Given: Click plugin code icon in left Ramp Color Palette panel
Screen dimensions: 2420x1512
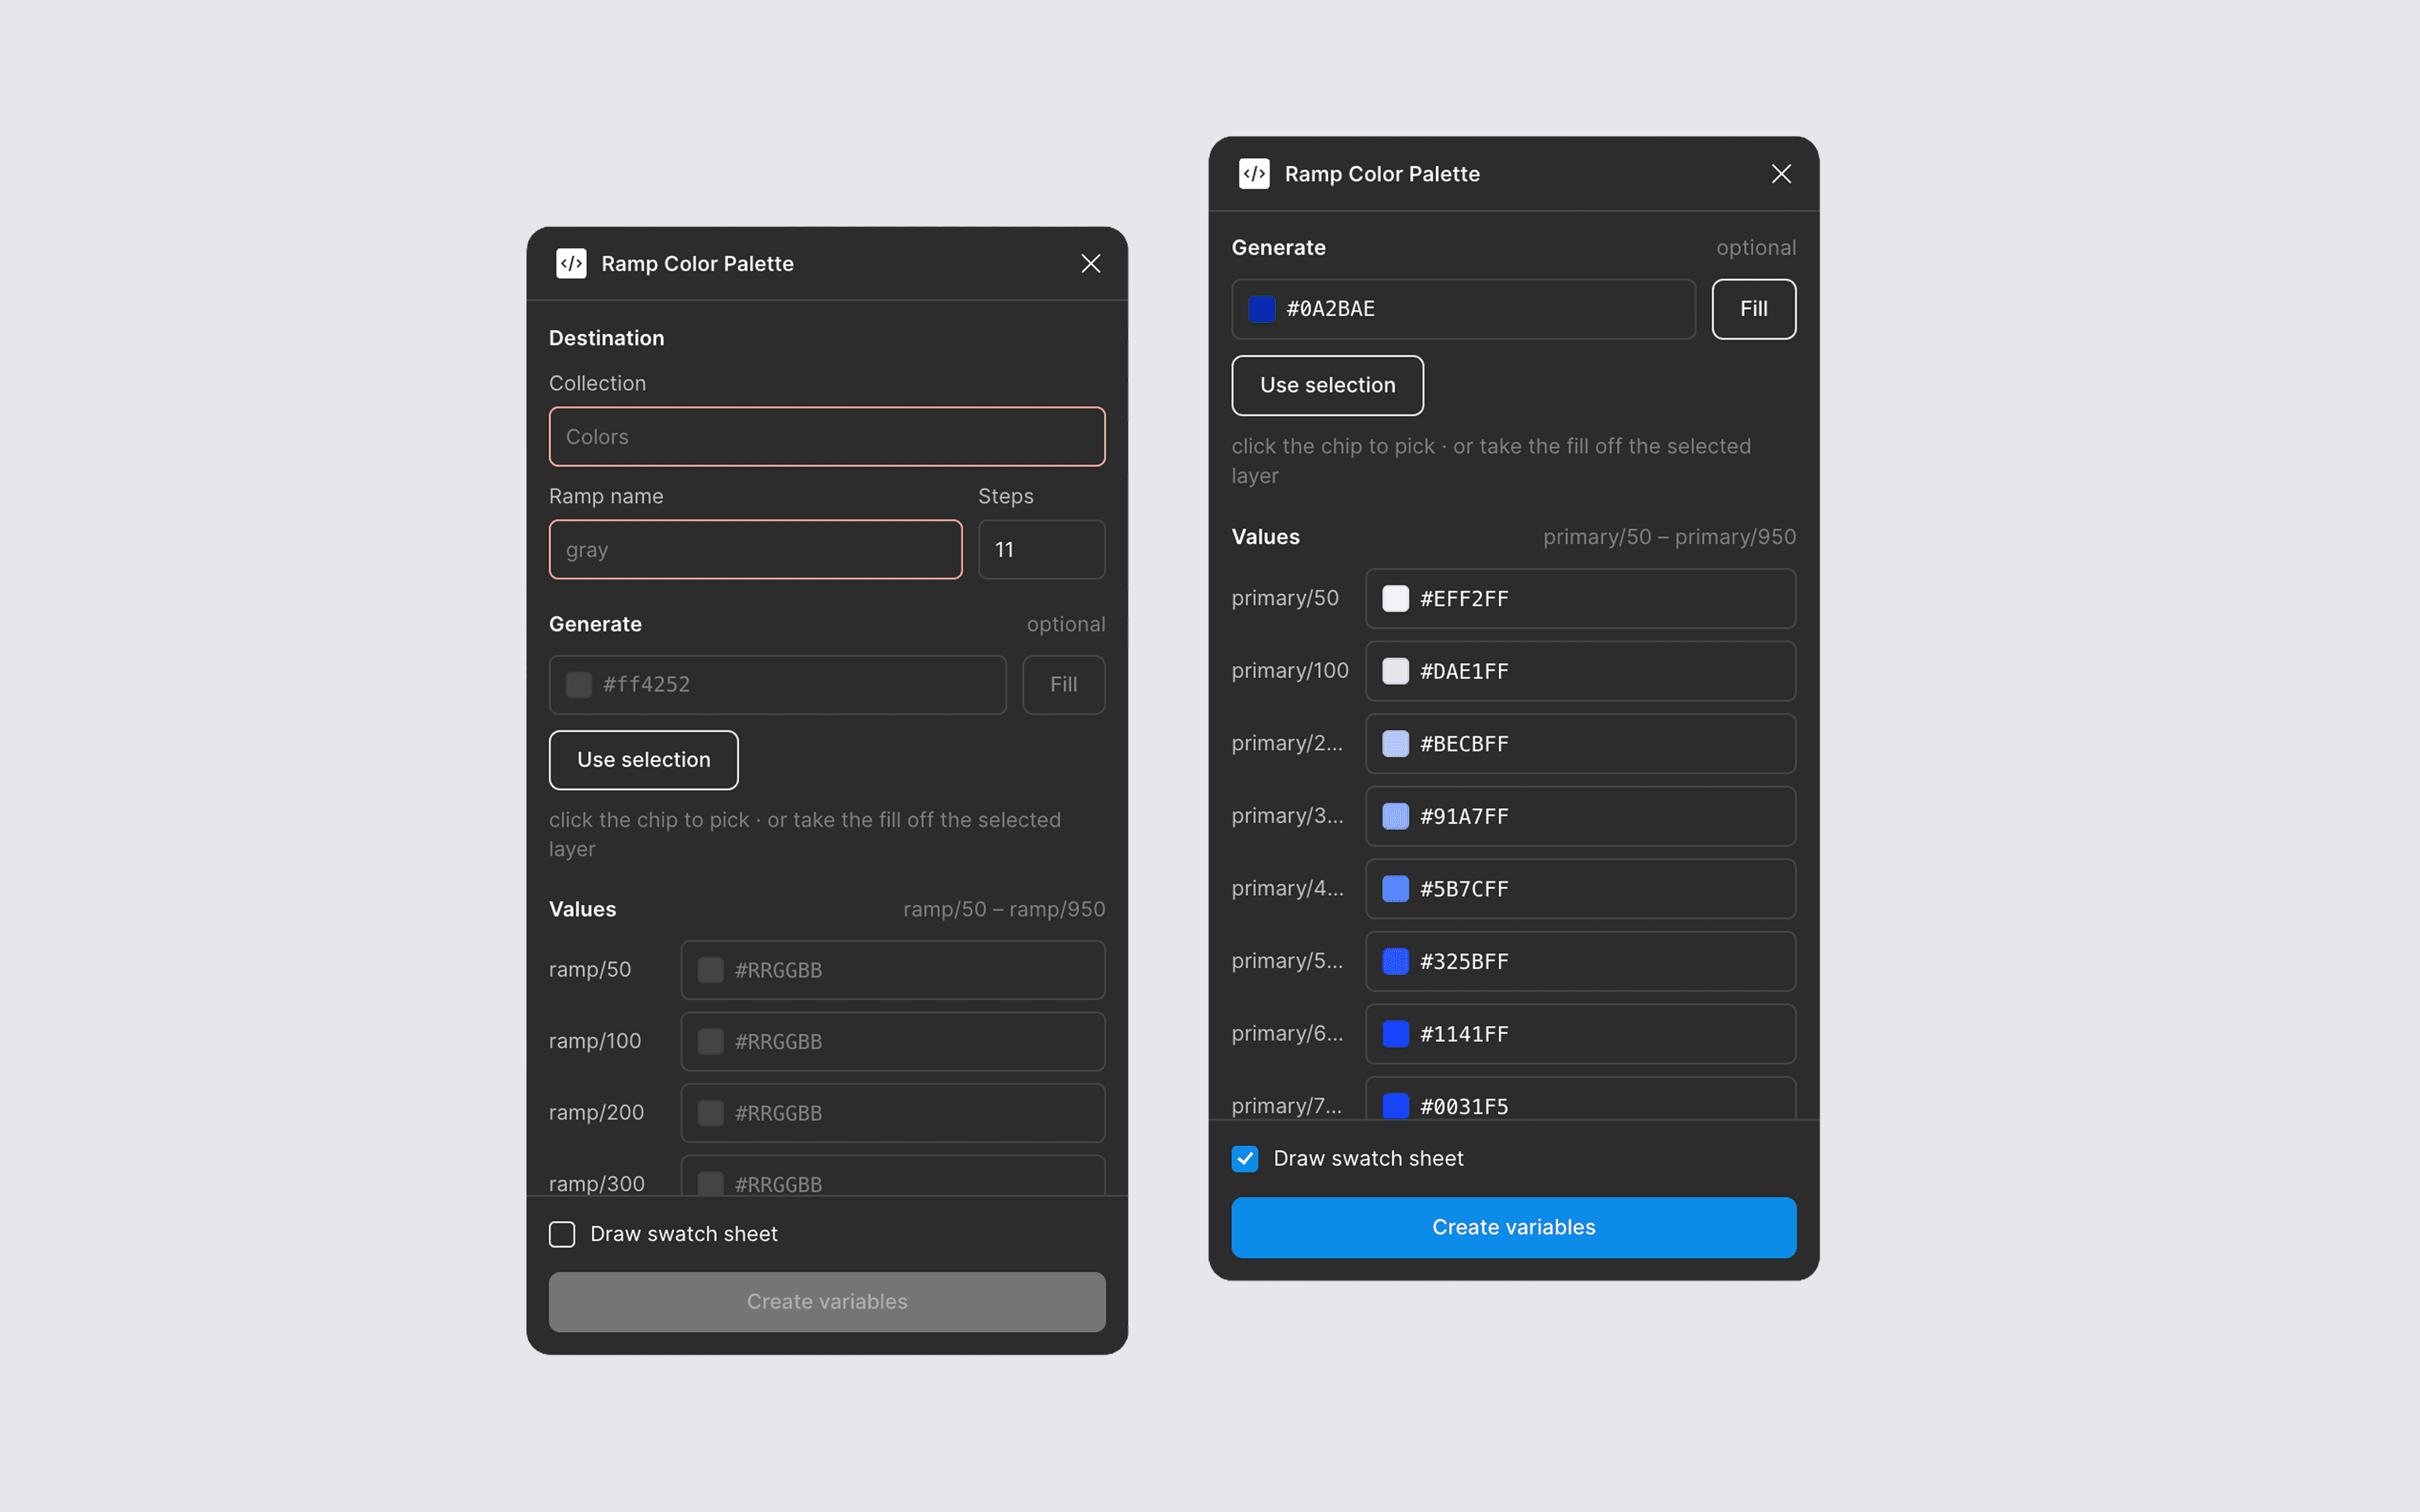Looking at the screenshot, I should tap(571, 264).
